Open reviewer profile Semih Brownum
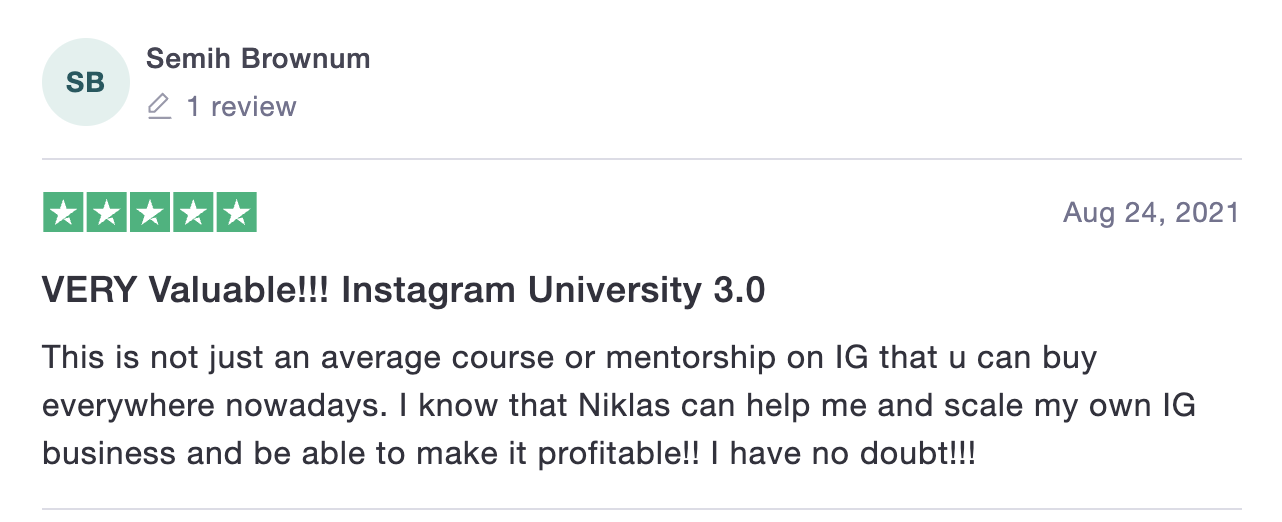 pos(258,59)
